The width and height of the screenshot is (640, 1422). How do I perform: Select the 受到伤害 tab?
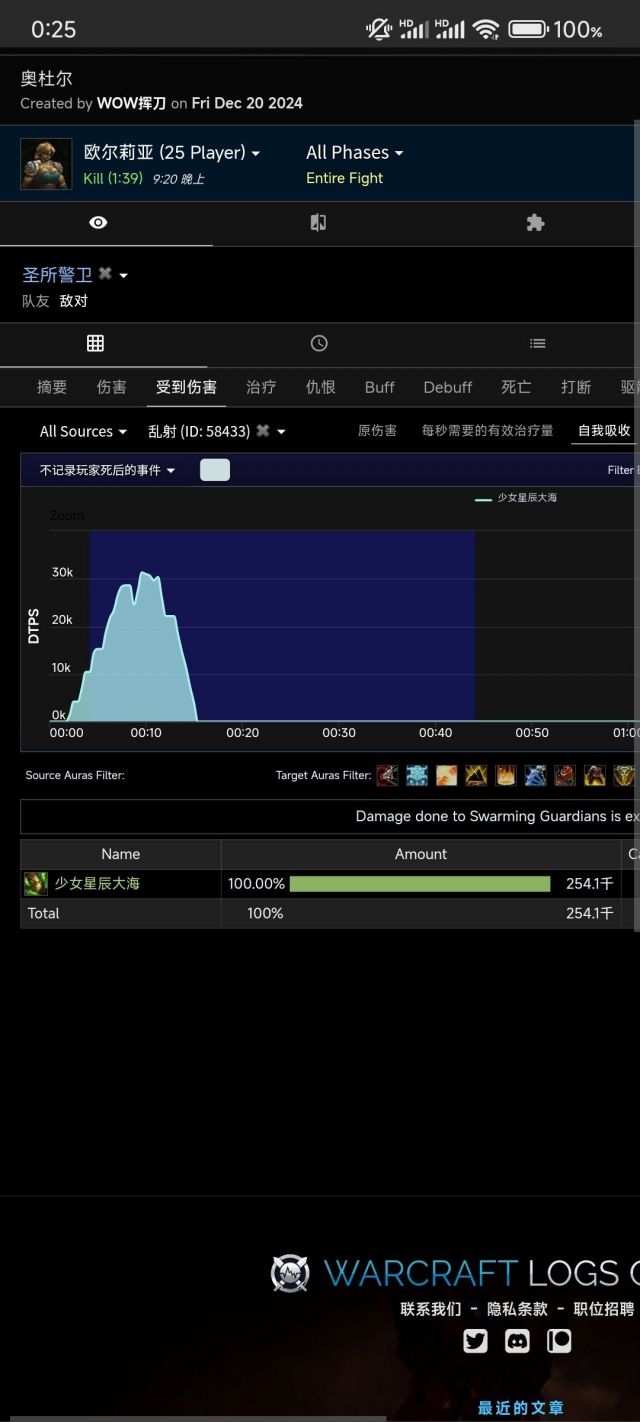point(186,387)
